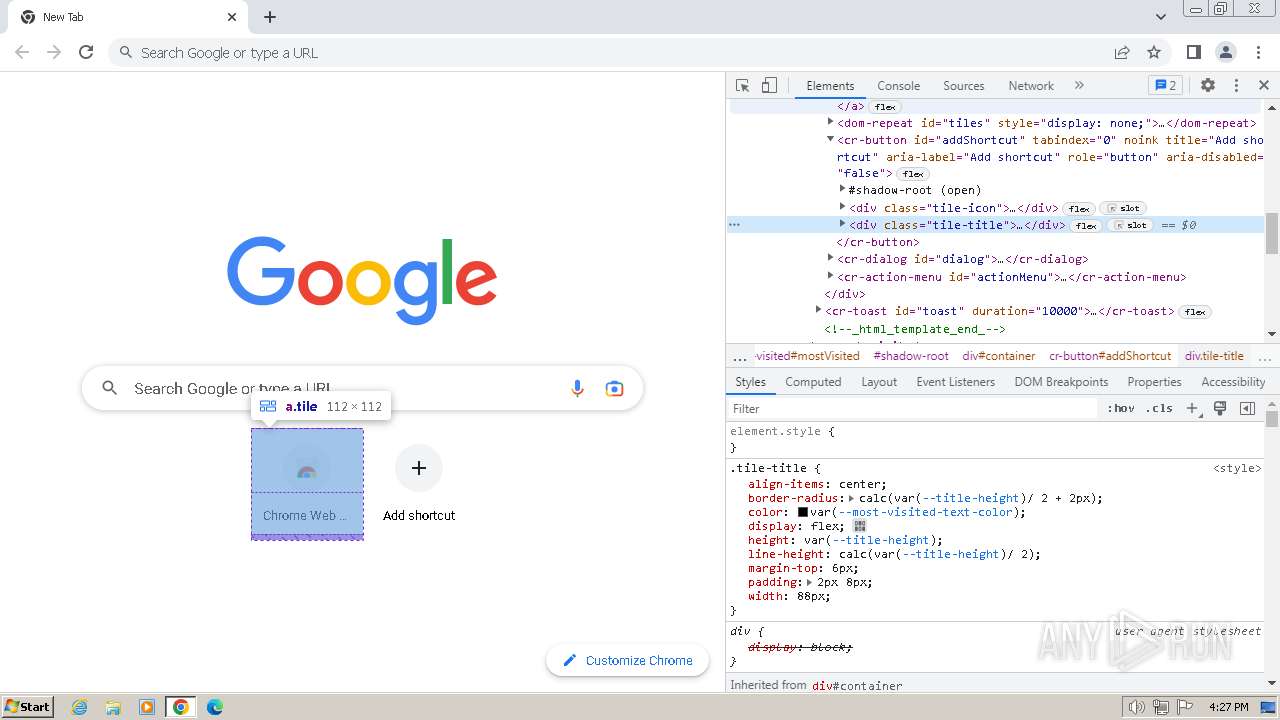Open Internet Explorer from the taskbar
Screen dimensions: 1280x720
(x=79, y=707)
